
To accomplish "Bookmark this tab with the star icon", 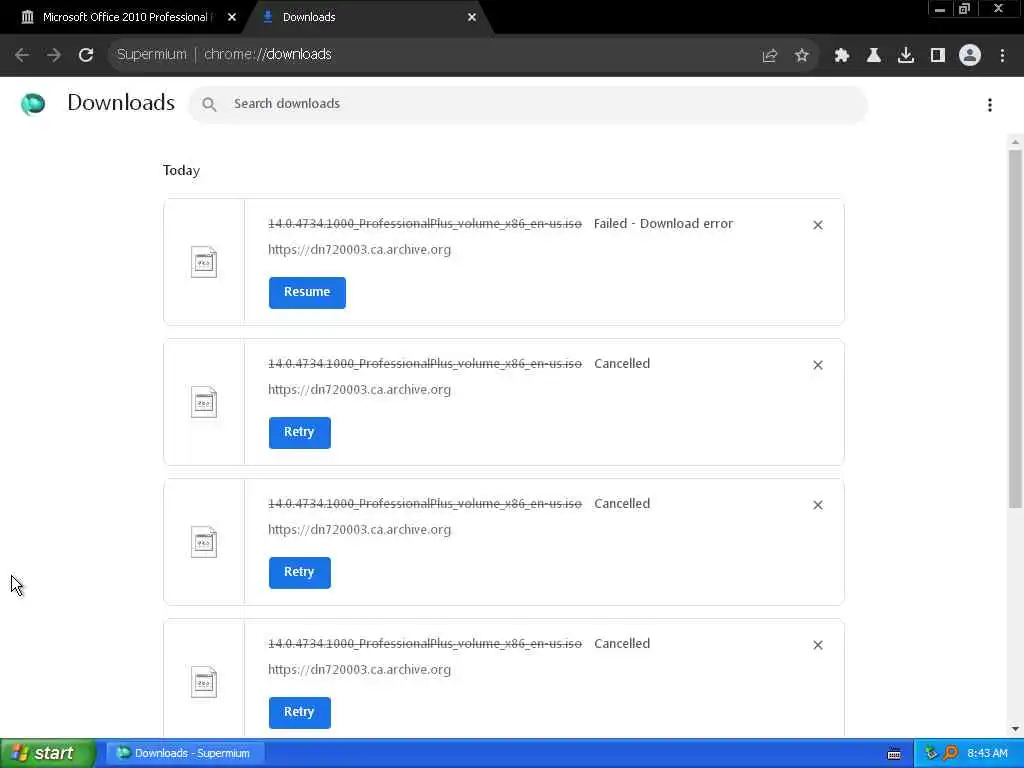I will pos(802,56).
